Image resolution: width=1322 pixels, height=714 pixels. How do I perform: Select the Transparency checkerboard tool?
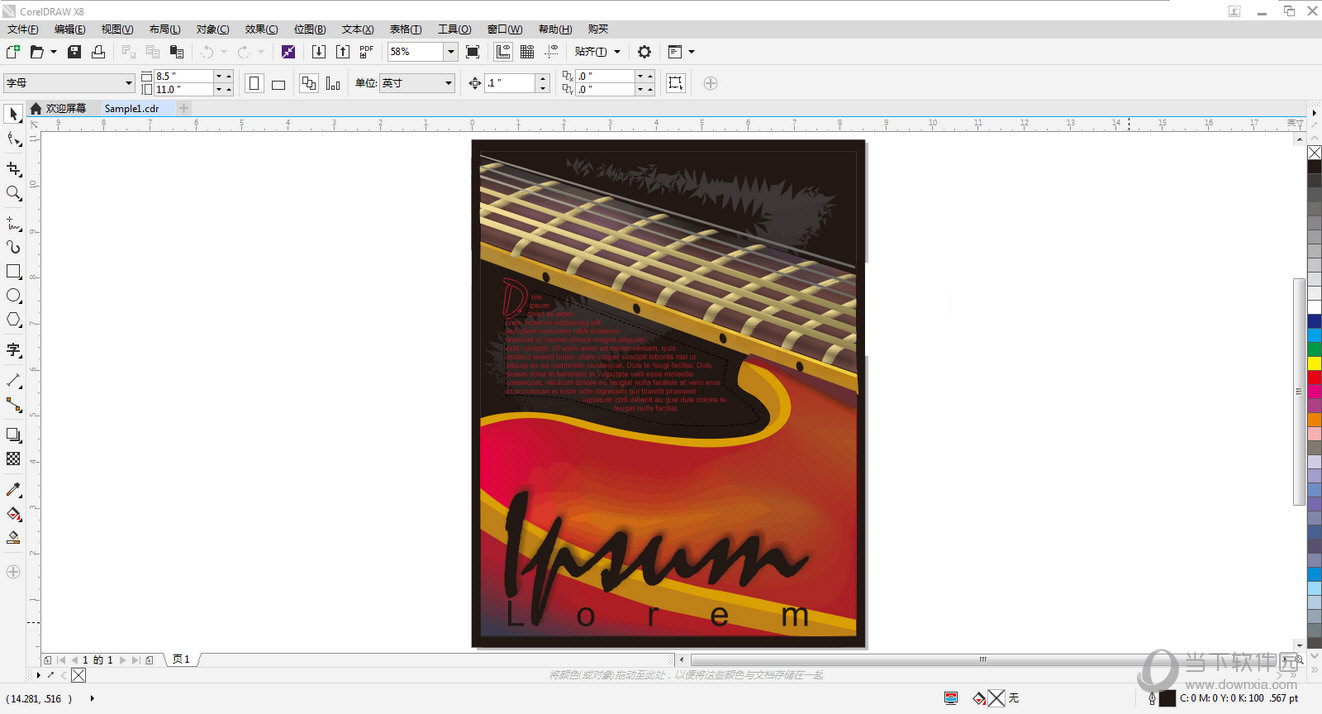pyautogui.click(x=13, y=458)
